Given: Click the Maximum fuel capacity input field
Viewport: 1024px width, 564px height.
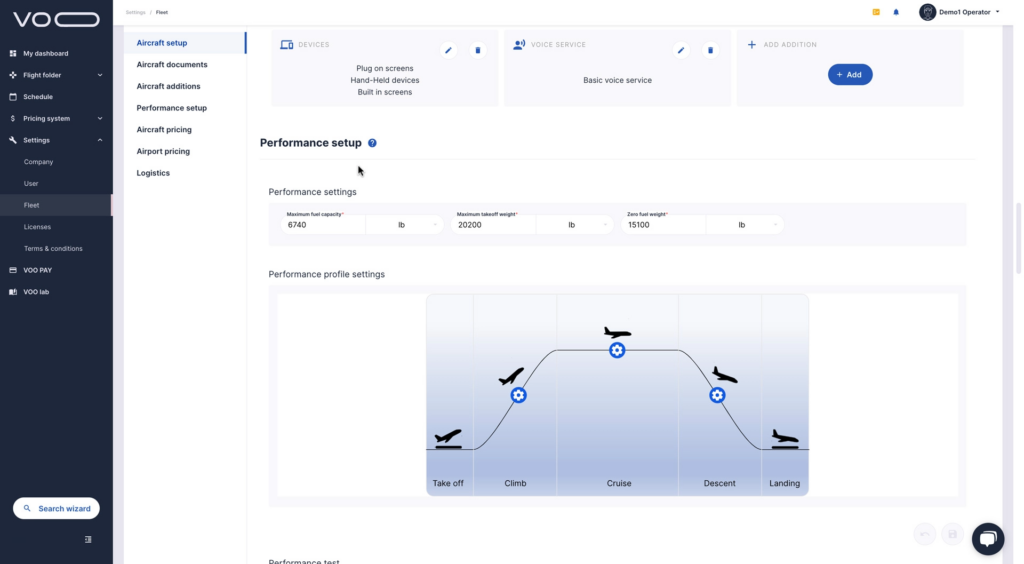Looking at the screenshot, I should click(x=322, y=225).
